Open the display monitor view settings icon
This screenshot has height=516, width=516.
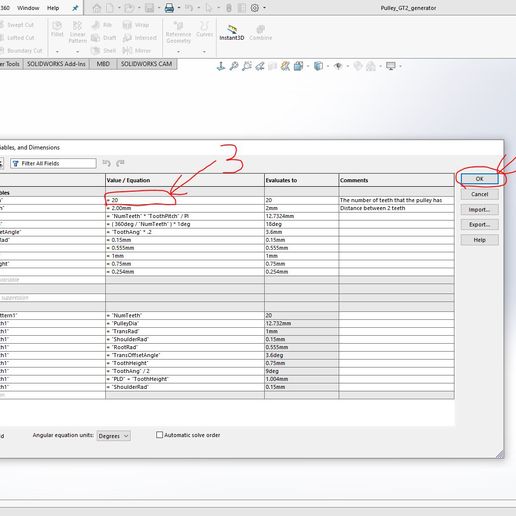coord(391,66)
